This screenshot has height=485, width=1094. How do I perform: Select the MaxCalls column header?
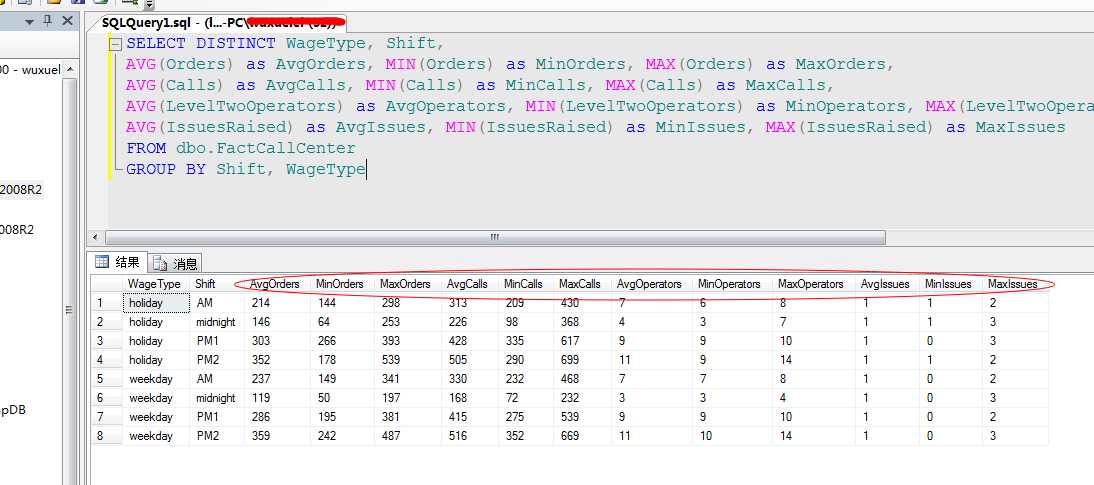click(580, 284)
